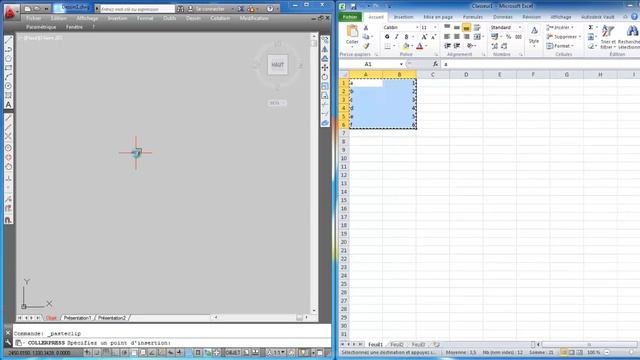Click the Pan tool in AutoCAD's right toolbar
The height and width of the screenshot is (360, 640).
(325, 68)
